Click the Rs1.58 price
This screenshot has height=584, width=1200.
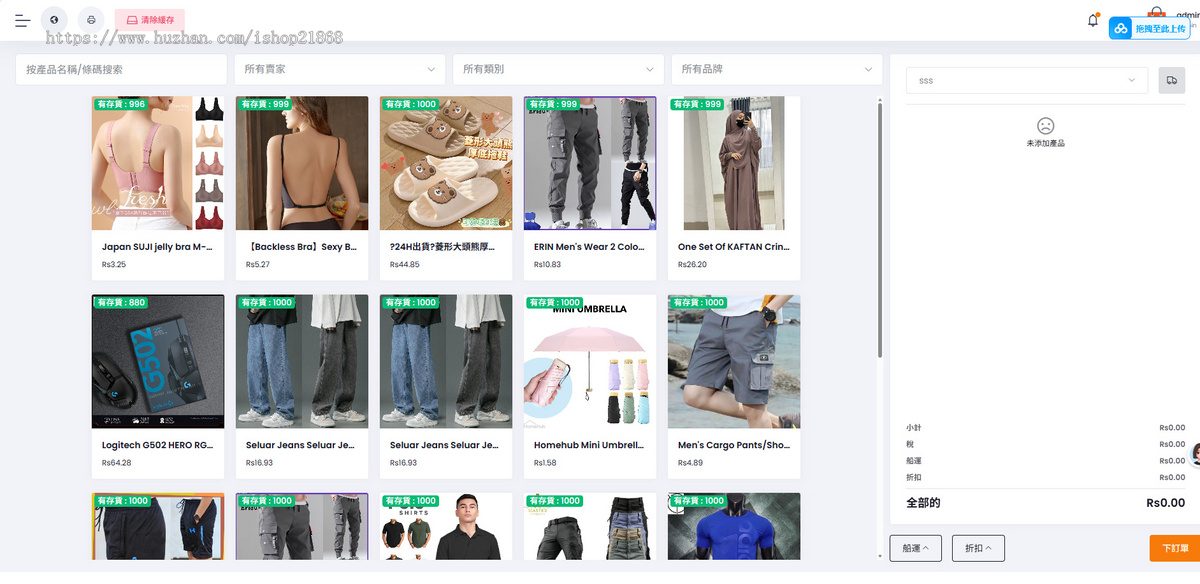[x=546, y=463]
